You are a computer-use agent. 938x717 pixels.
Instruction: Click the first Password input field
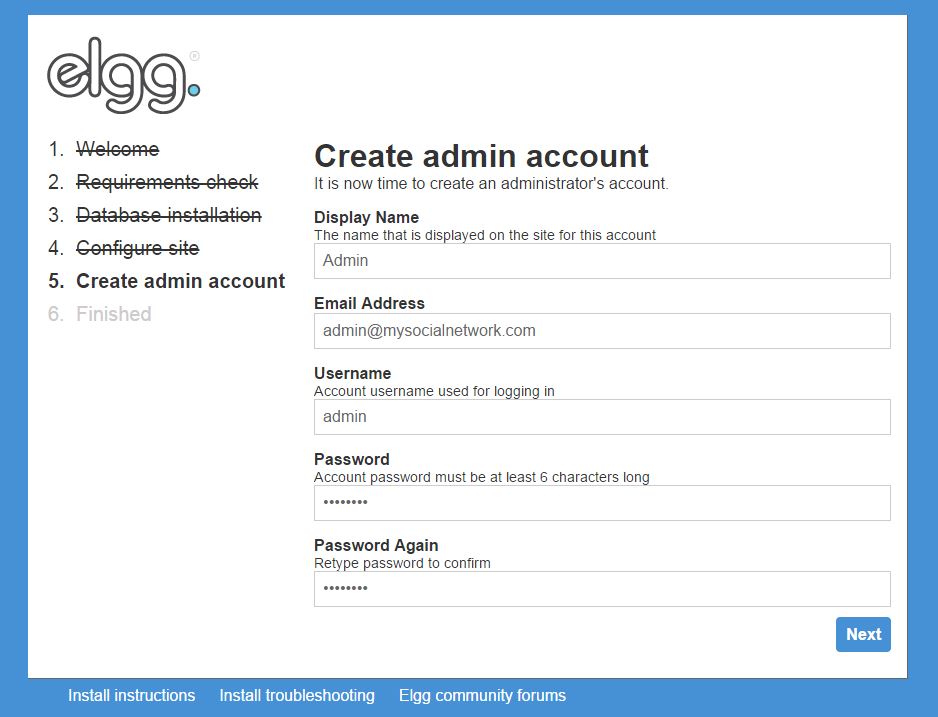601,503
